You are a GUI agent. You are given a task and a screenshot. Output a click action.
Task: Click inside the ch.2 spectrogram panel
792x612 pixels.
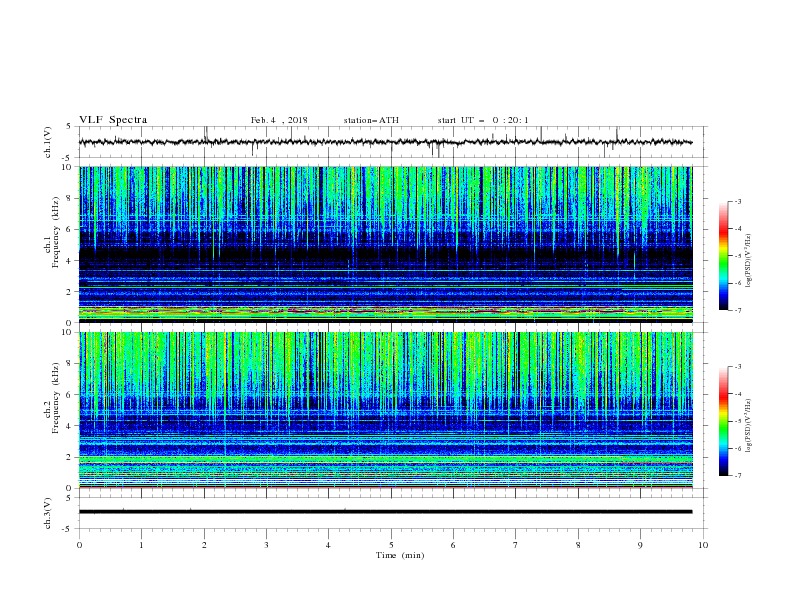pos(385,410)
